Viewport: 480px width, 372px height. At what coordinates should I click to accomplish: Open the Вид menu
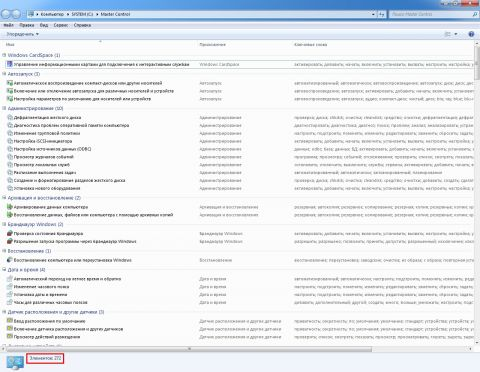coord(44,25)
